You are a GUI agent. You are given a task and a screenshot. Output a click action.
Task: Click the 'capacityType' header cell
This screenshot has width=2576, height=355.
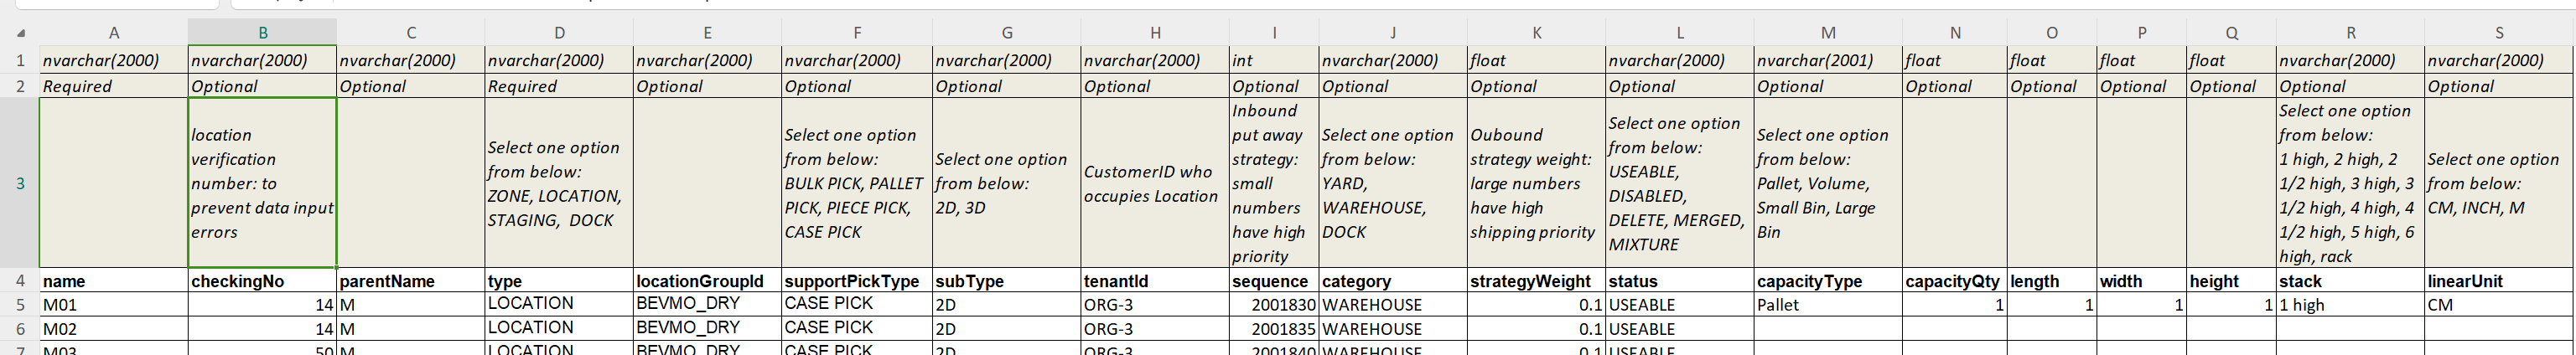tap(1827, 281)
